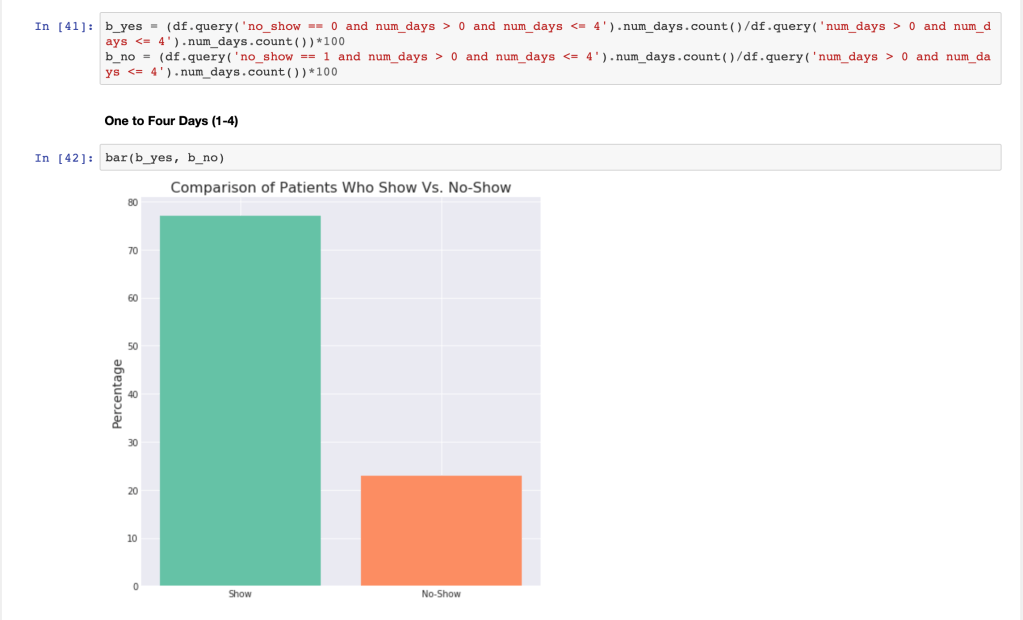Click the 10 tick on y-axis
Image resolution: width=1023 pixels, height=620 pixels.
pos(133,538)
